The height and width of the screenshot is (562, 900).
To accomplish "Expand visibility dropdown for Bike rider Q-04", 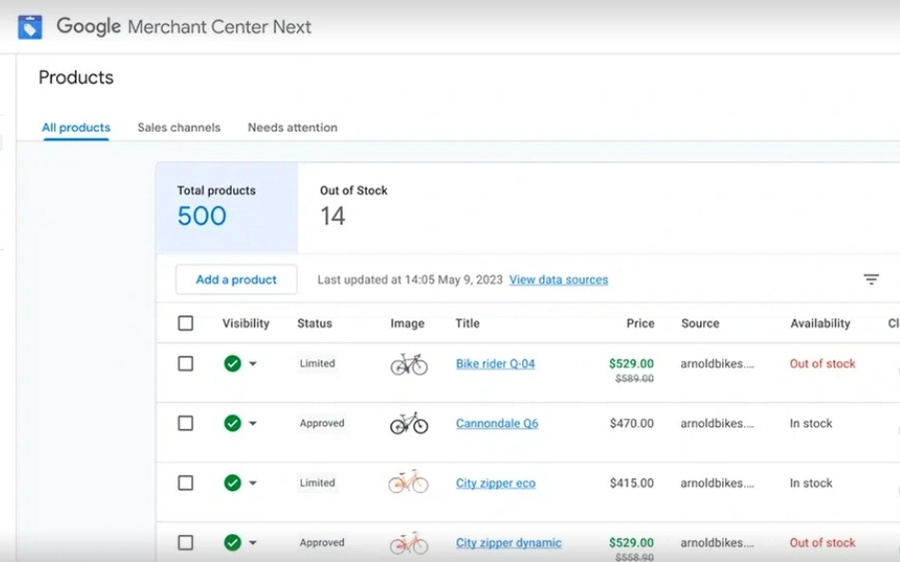I will (253, 363).
